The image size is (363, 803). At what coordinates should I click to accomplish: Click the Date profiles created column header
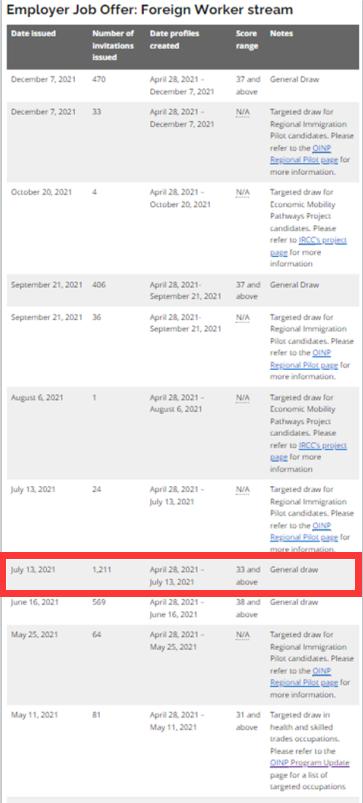(x=174, y=39)
